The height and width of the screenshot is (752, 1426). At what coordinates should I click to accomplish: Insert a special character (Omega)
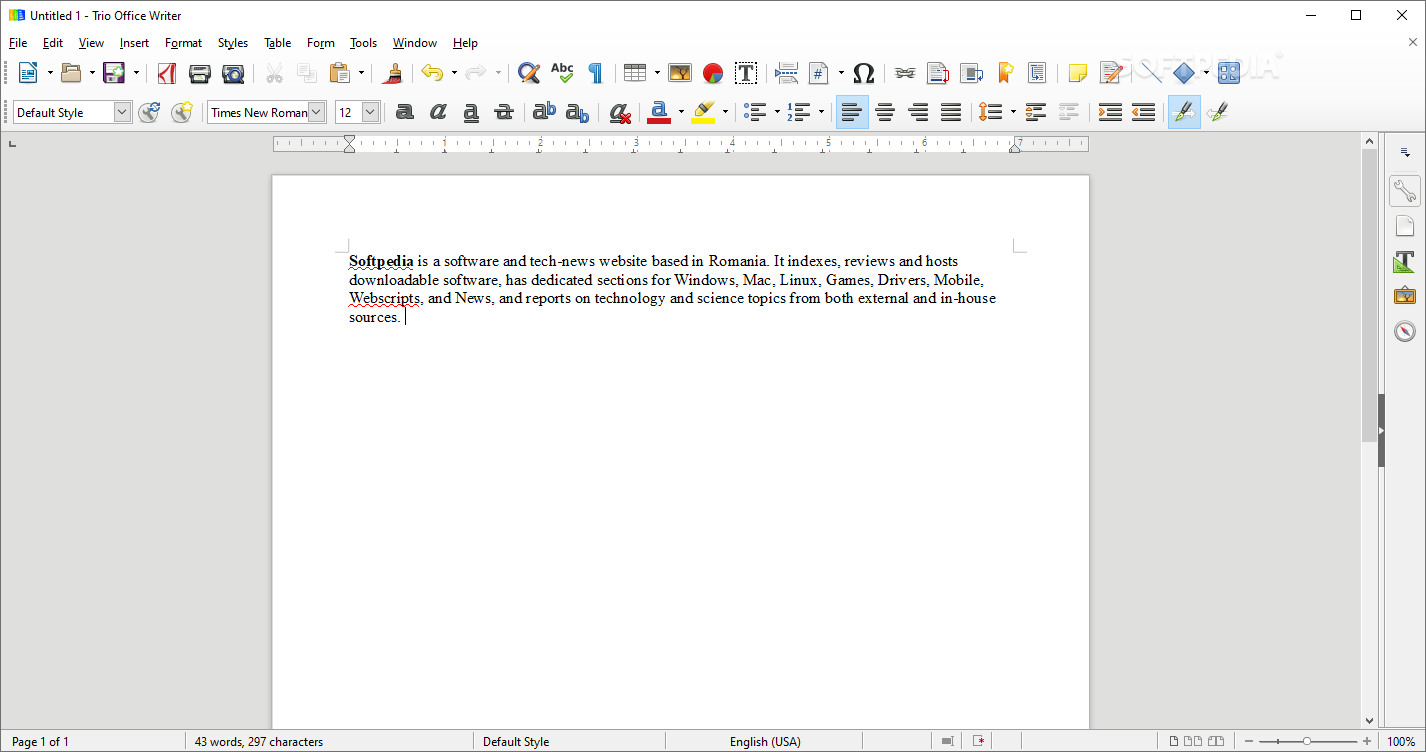pos(864,73)
